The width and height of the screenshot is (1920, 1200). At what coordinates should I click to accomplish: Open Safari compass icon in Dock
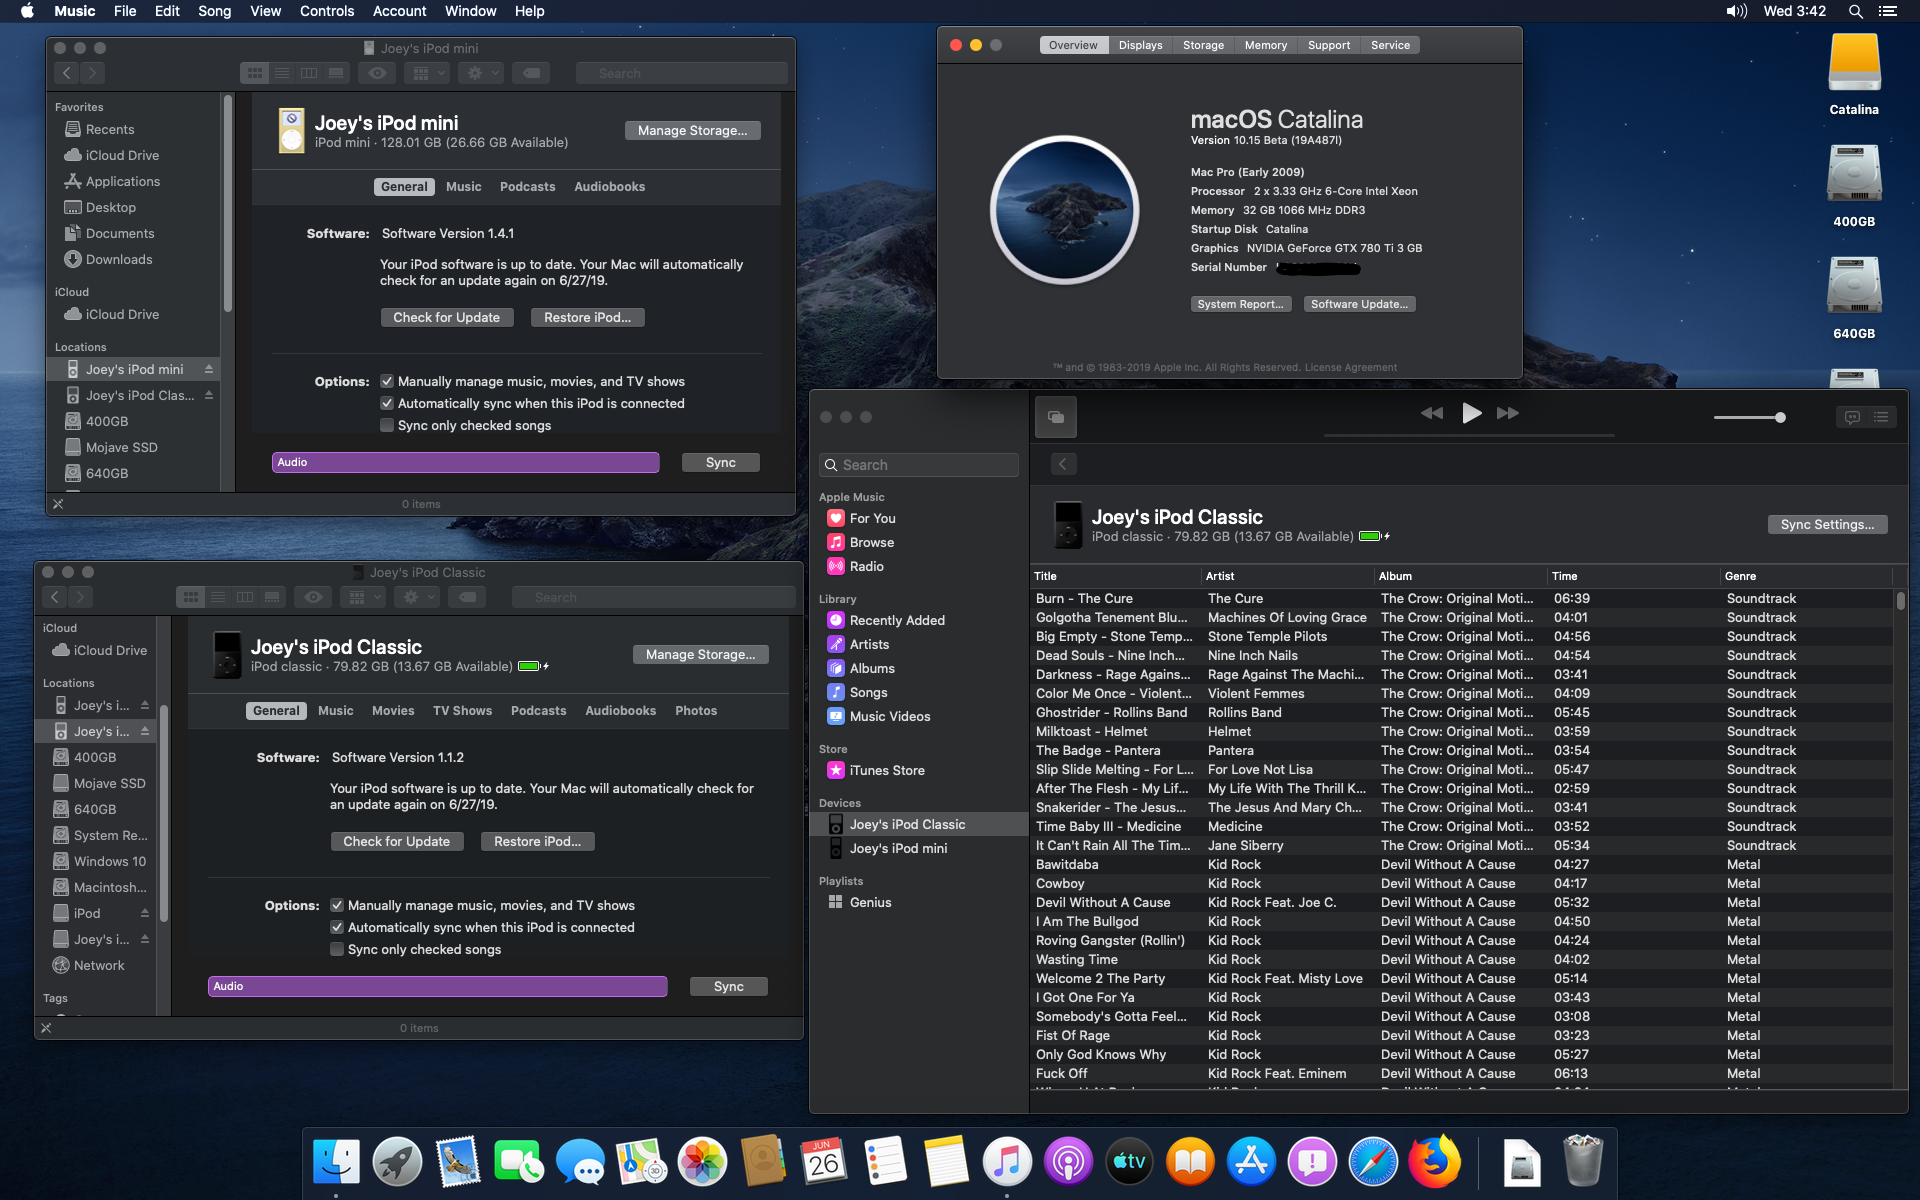pos(1373,1162)
